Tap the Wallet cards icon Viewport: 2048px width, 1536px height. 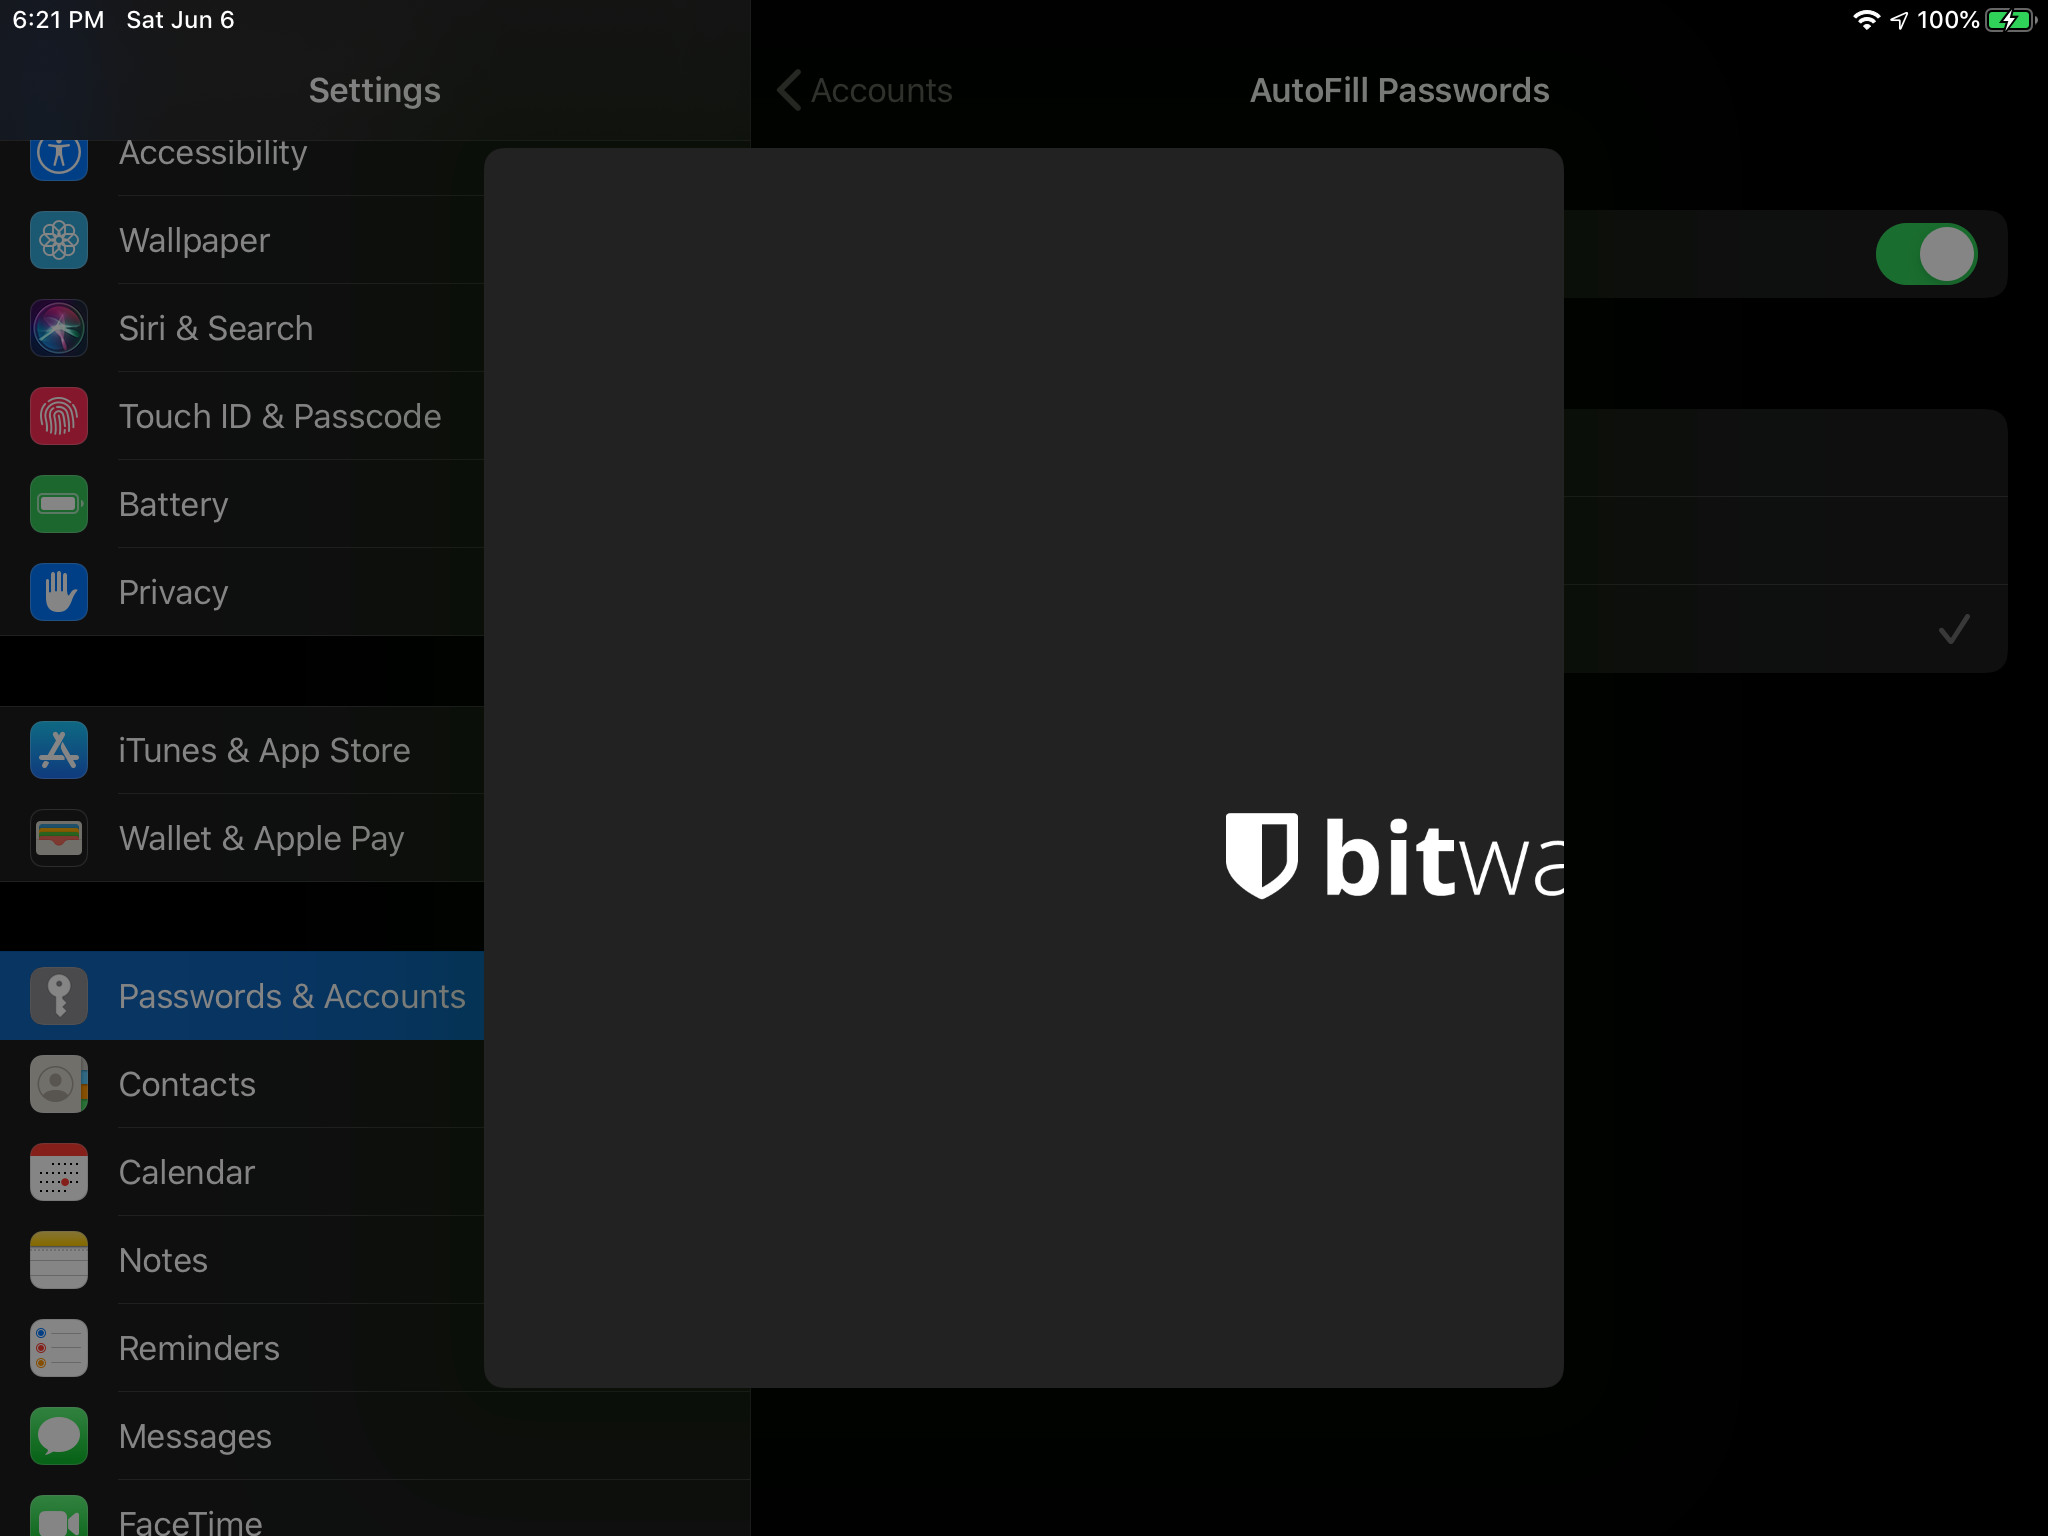click(59, 838)
